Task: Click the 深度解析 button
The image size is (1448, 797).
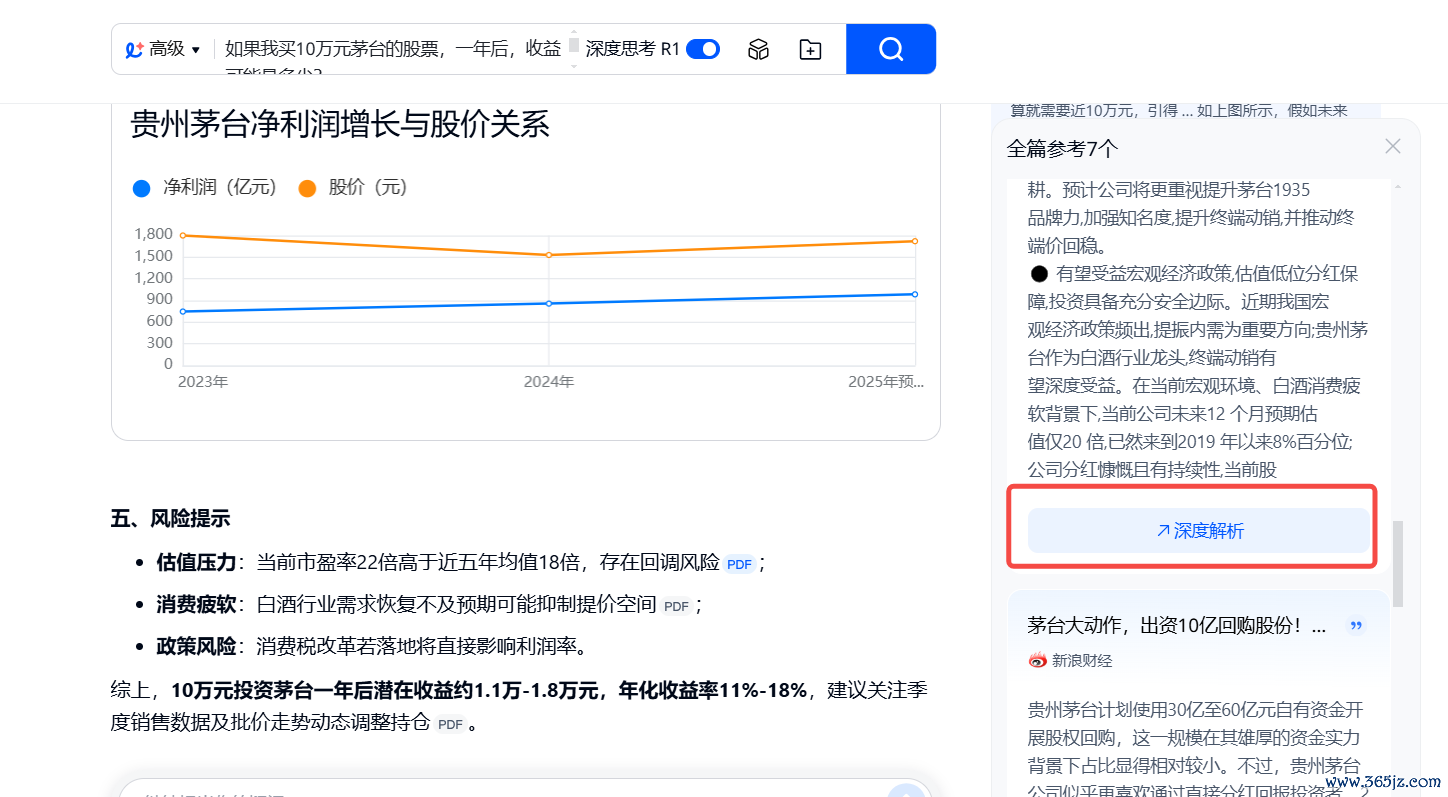Action: tap(1198, 531)
